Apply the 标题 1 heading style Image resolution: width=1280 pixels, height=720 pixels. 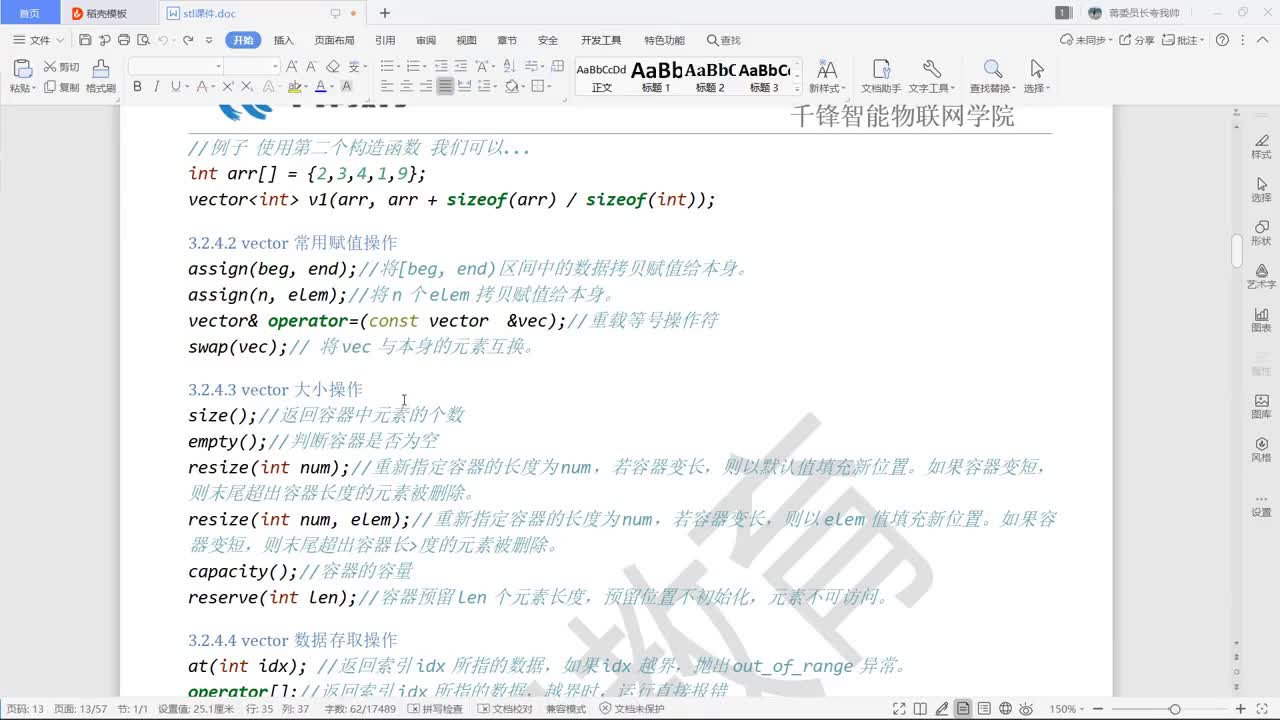click(x=656, y=77)
